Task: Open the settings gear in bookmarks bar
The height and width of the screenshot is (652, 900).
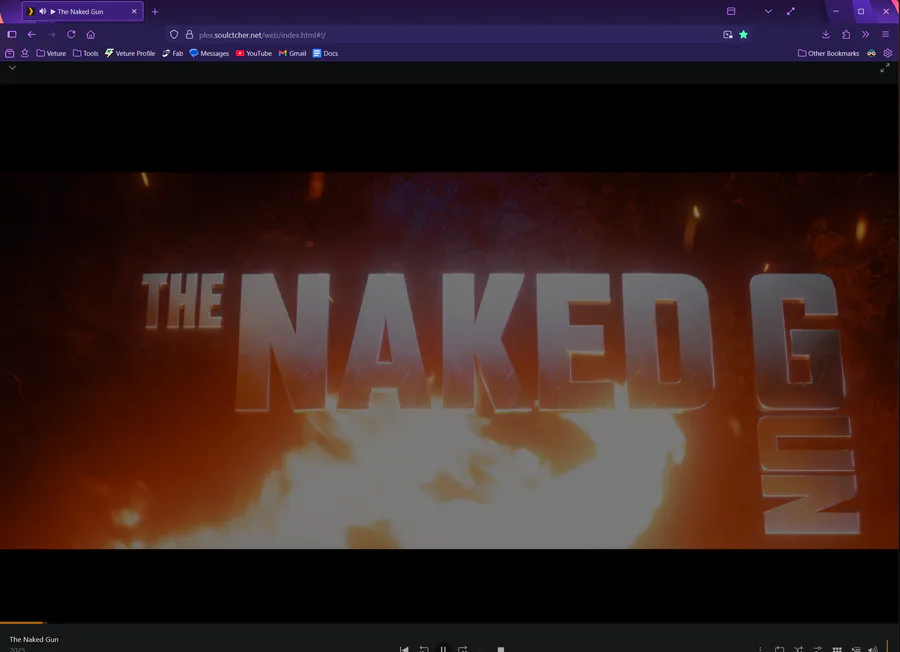Action: point(888,53)
